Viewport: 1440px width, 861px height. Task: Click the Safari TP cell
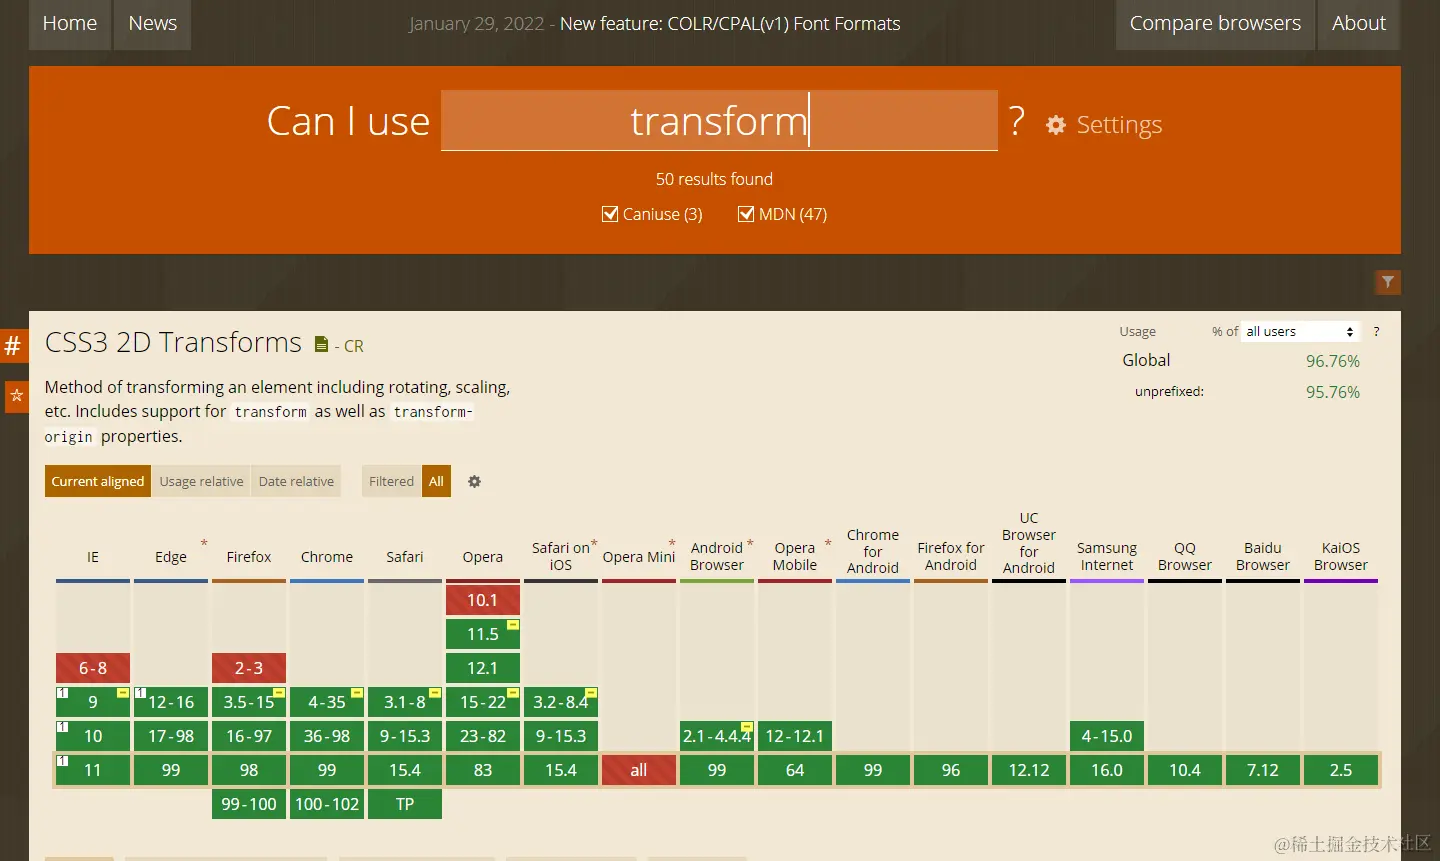click(x=405, y=804)
